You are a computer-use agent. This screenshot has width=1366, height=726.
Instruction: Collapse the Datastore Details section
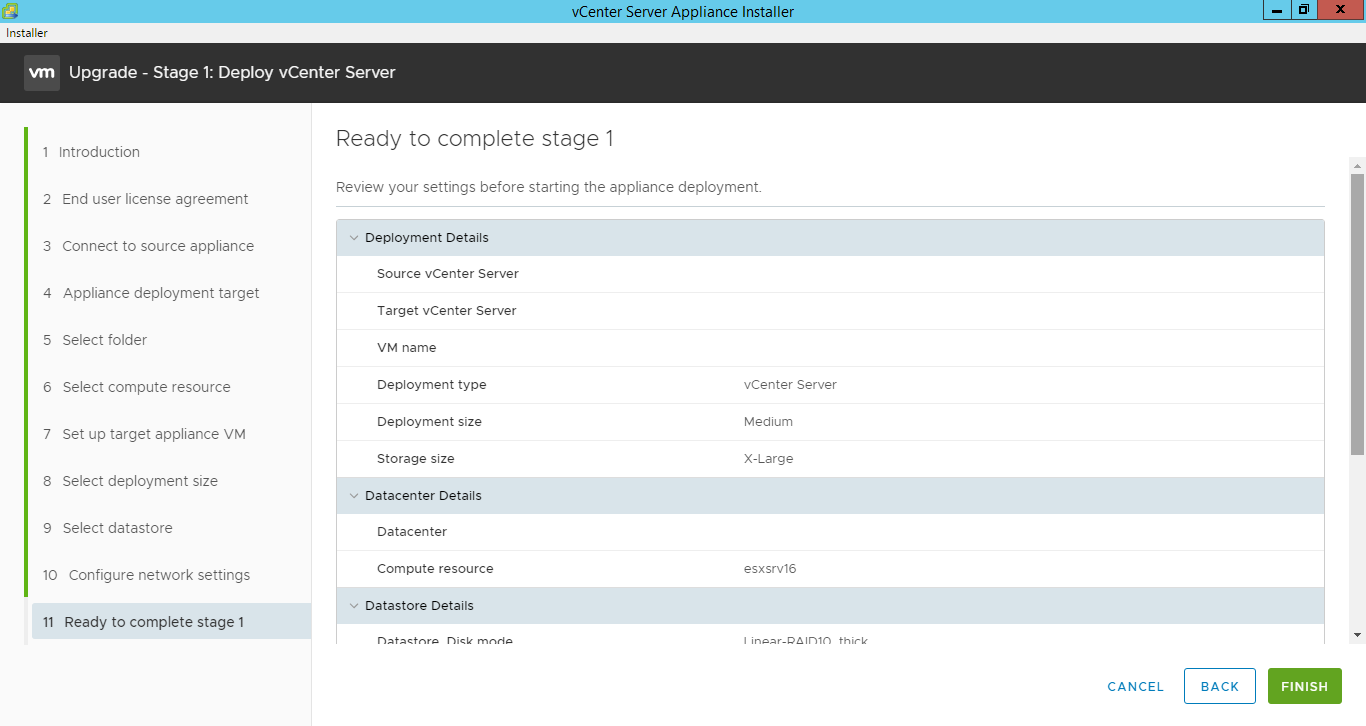(354, 605)
